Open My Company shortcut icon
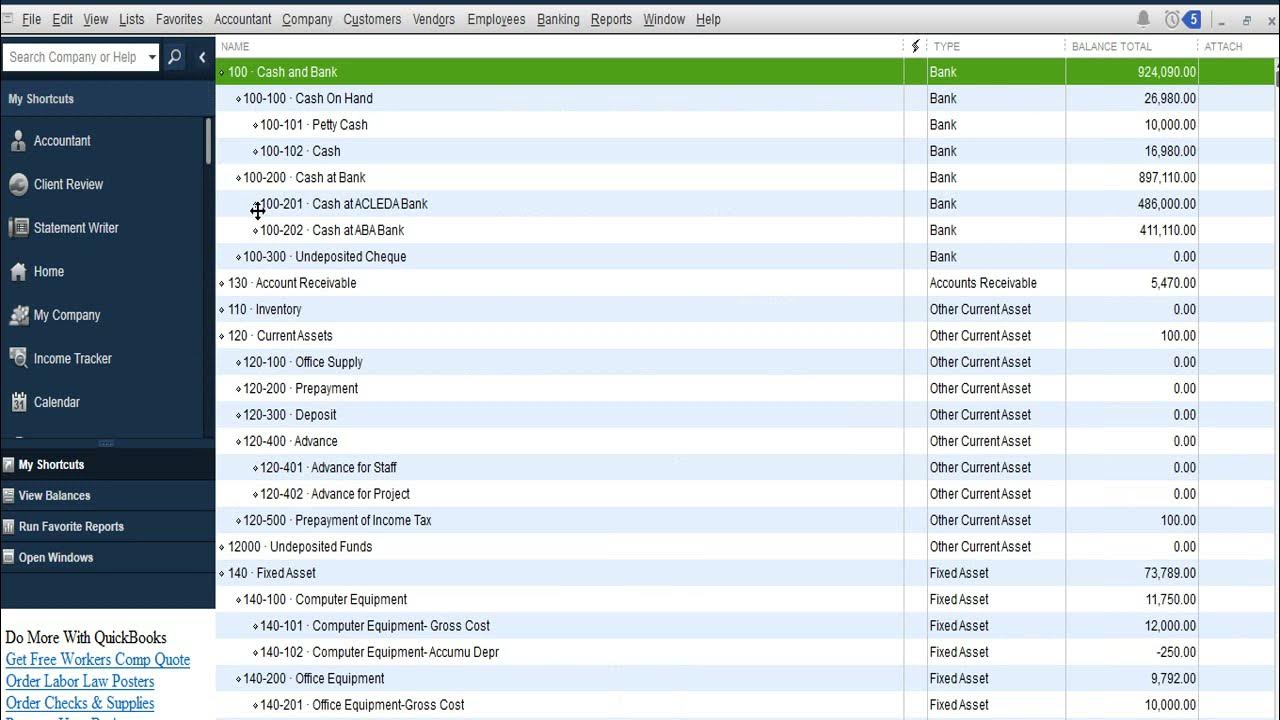 pyautogui.click(x=18, y=315)
